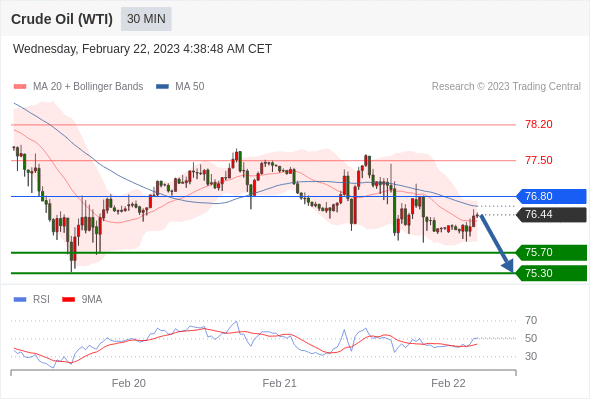Toggle the MA 20 + Bollinger Bands legend

pos(78,87)
